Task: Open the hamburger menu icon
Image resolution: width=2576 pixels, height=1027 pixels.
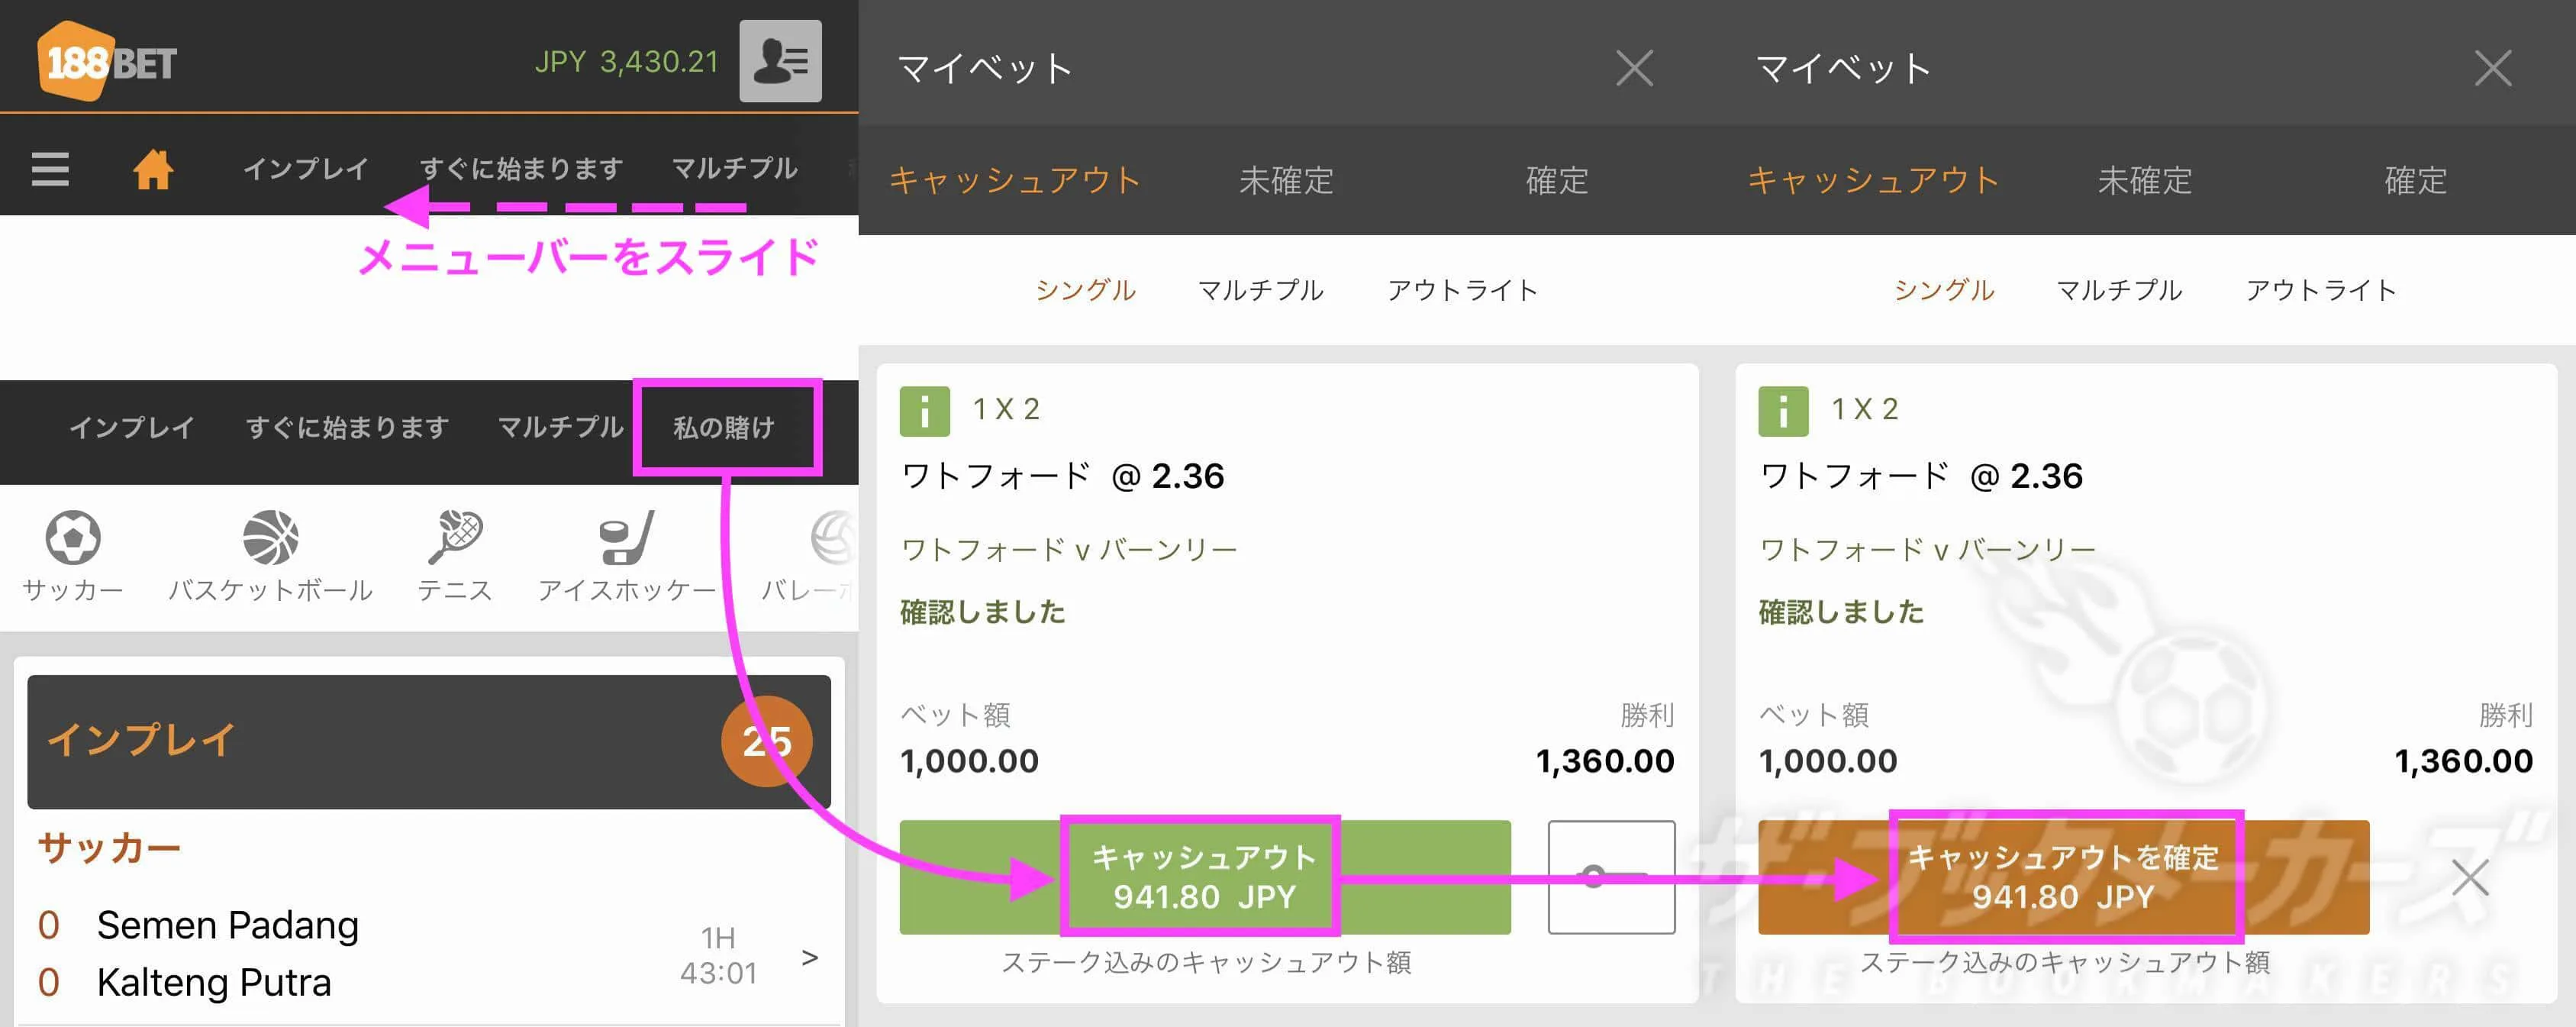Action: tap(50, 169)
